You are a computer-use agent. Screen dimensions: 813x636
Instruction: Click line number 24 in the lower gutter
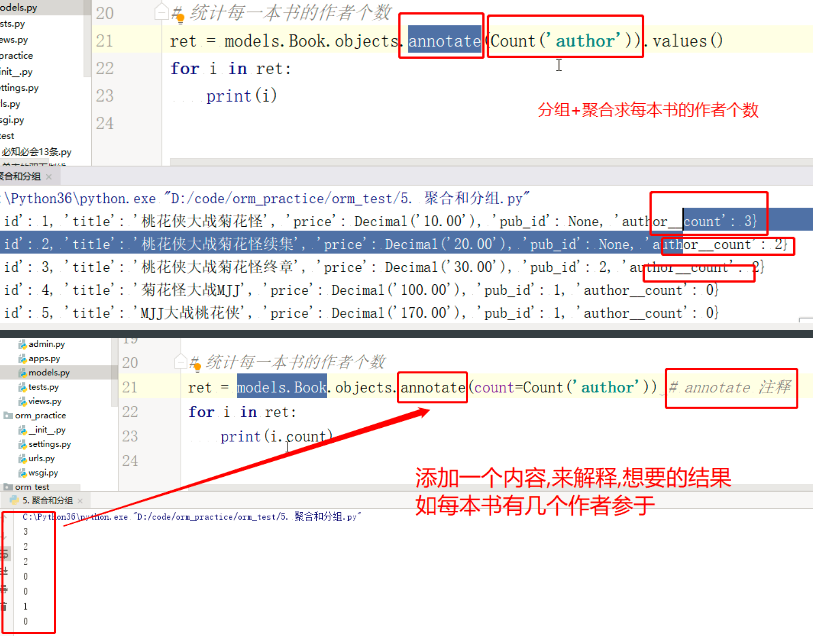(130, 461)
